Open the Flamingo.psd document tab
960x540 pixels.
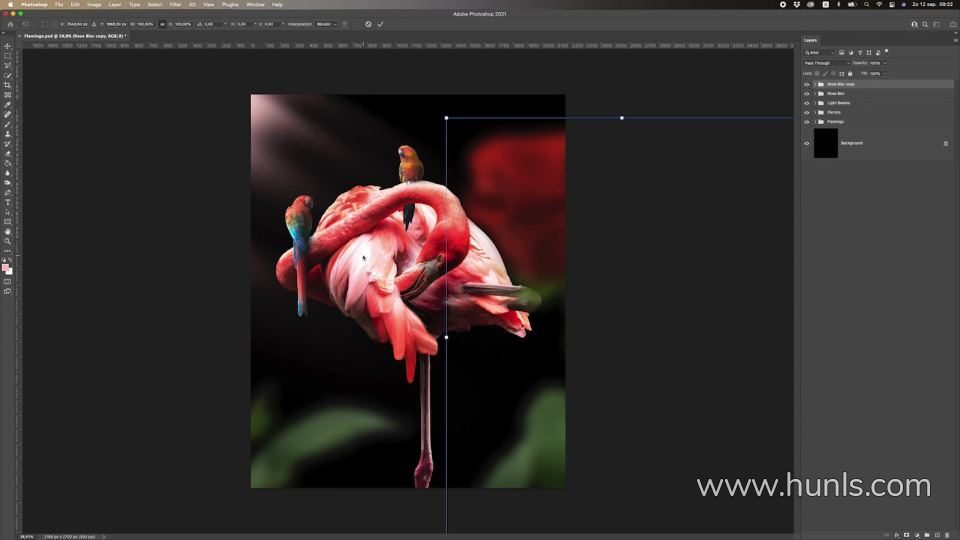[x=69, y=36]
